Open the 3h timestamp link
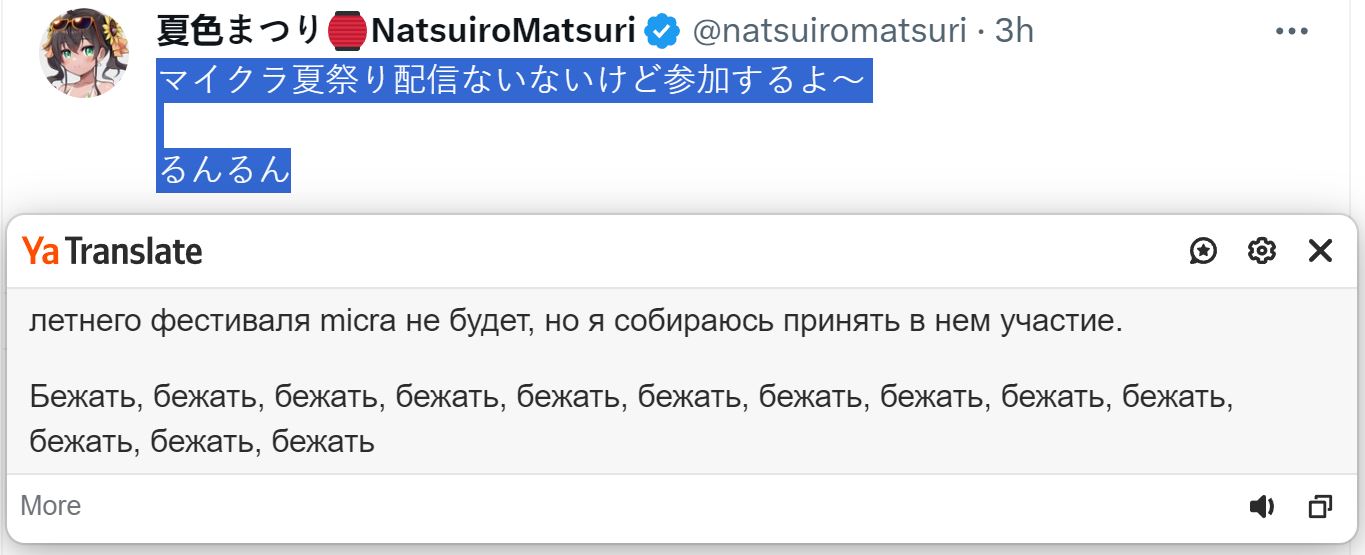1365x555 pixels. (x=1013, y=32)
